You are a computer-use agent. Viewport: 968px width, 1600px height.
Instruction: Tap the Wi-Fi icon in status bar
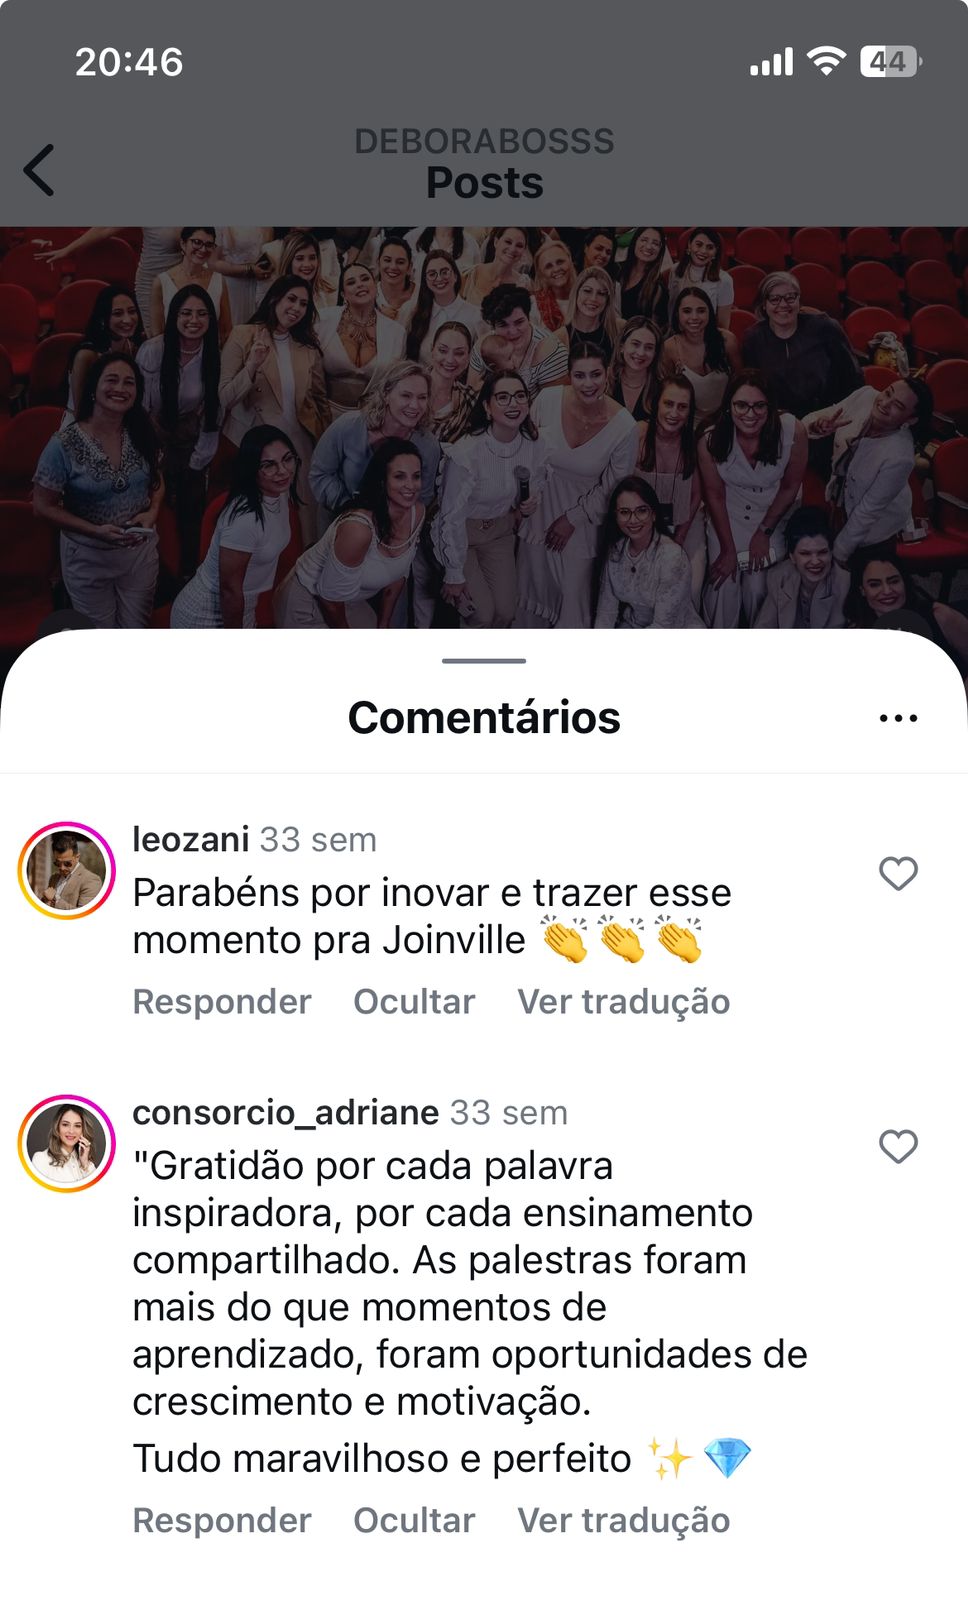826,62
